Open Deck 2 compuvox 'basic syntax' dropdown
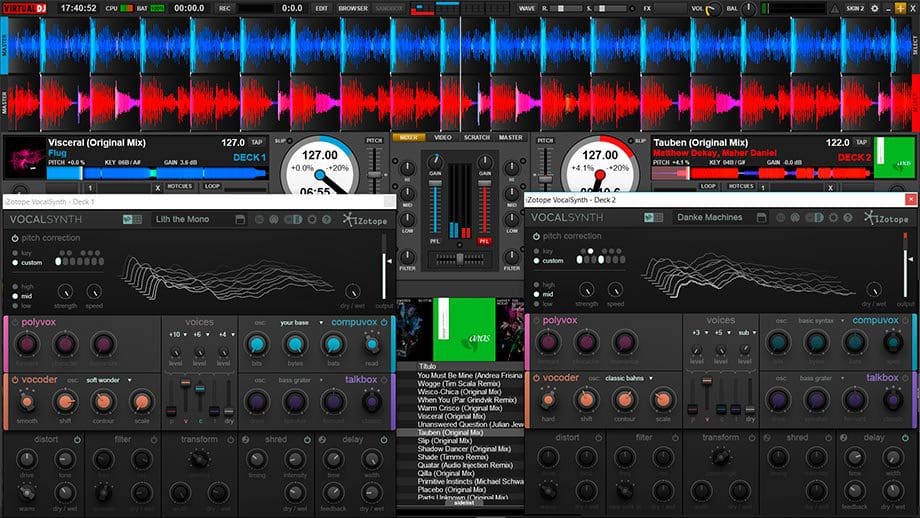The width and height of the screenshot is (920, 518). pyautogui.click(x=821, y=321)
